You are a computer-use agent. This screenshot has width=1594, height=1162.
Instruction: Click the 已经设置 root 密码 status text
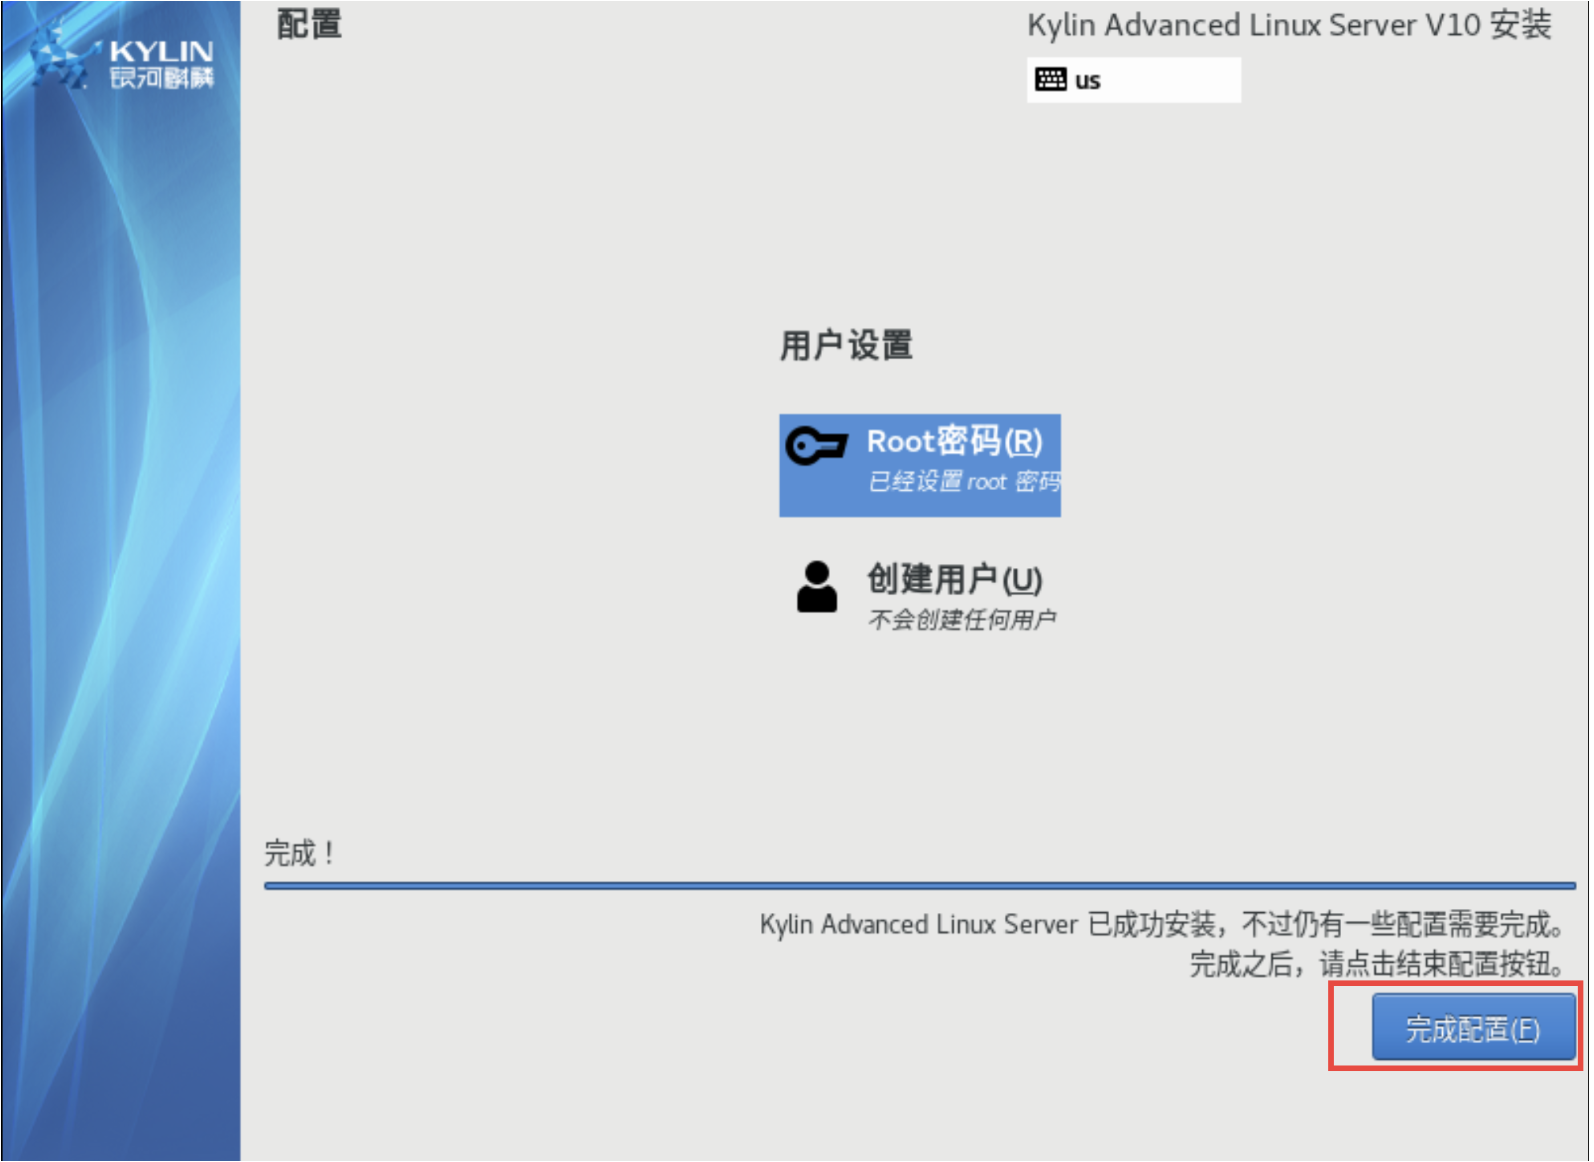click(x=964, y=482)
